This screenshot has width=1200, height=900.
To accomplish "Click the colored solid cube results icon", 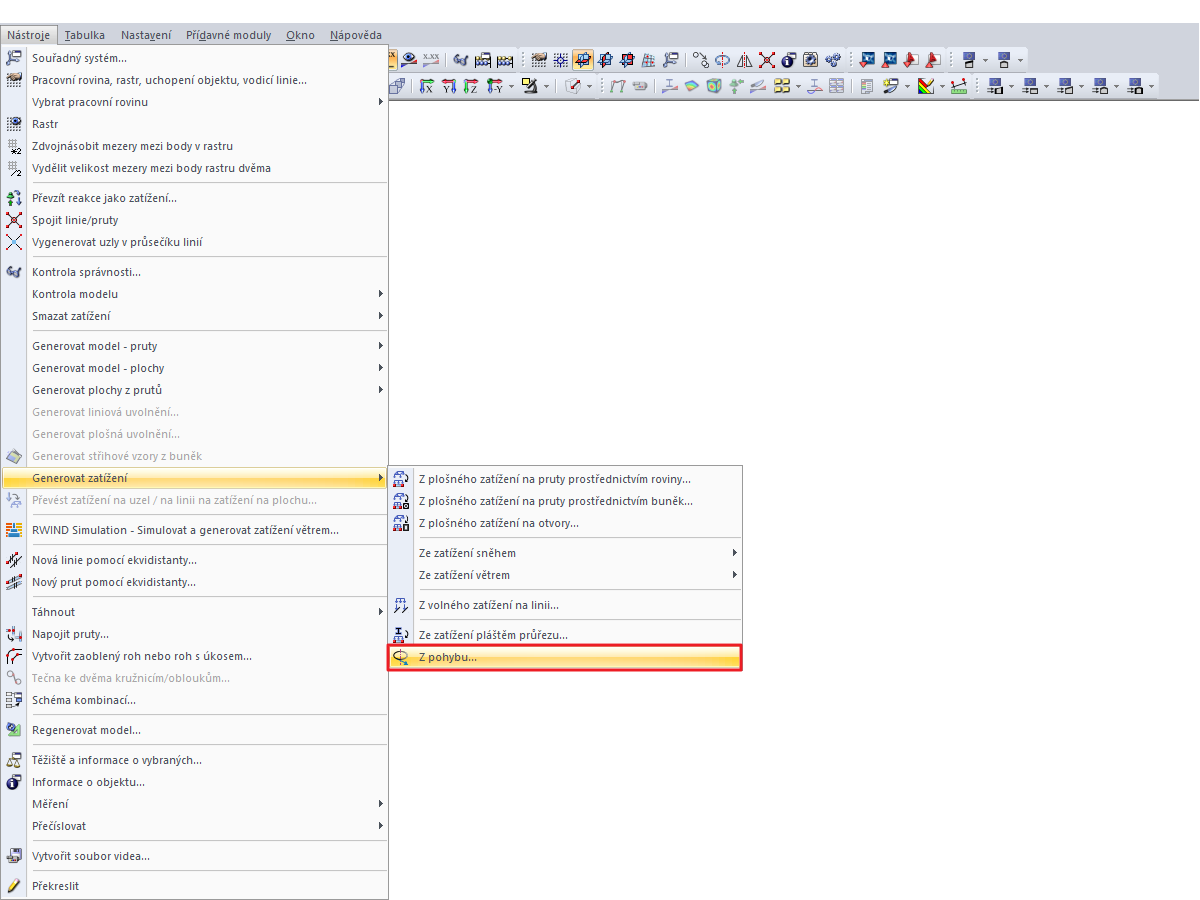I will click(x=714, y=87).
